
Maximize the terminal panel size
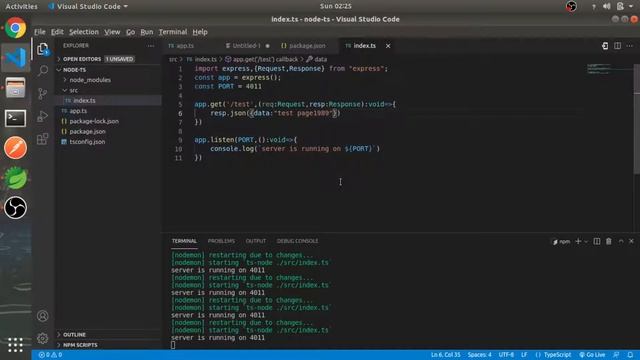621,241
